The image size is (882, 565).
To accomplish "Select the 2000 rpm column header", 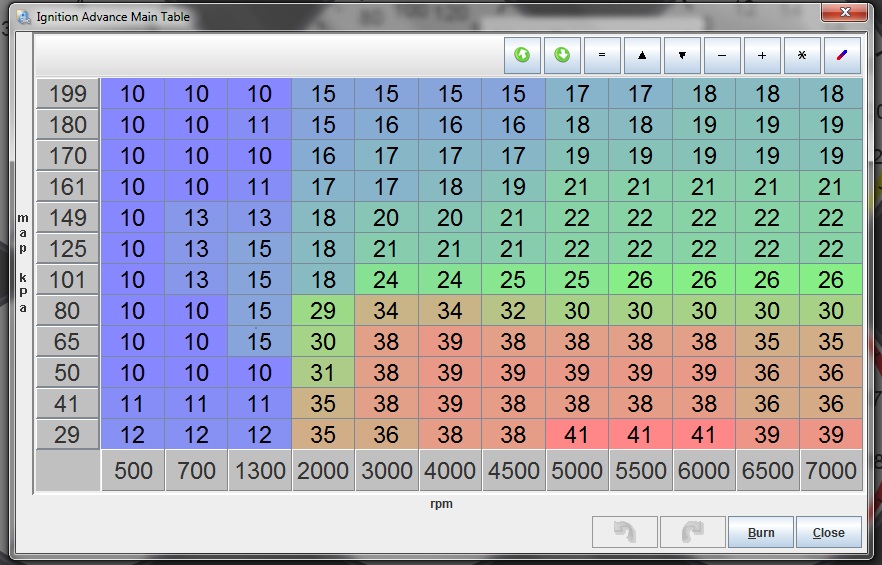I will tap(323, 470).
